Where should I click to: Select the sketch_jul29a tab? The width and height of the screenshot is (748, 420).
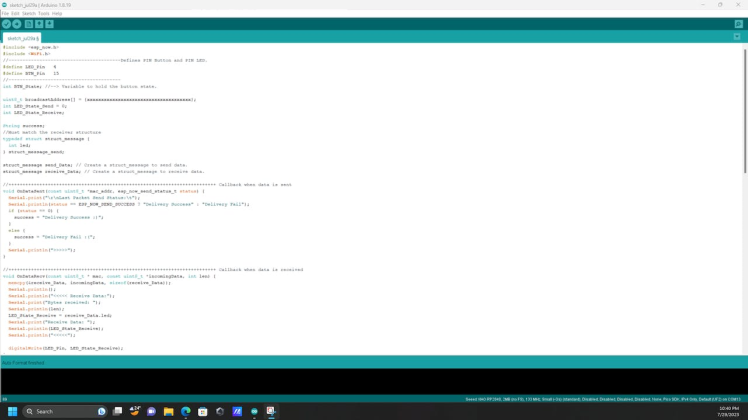point(22,38)
